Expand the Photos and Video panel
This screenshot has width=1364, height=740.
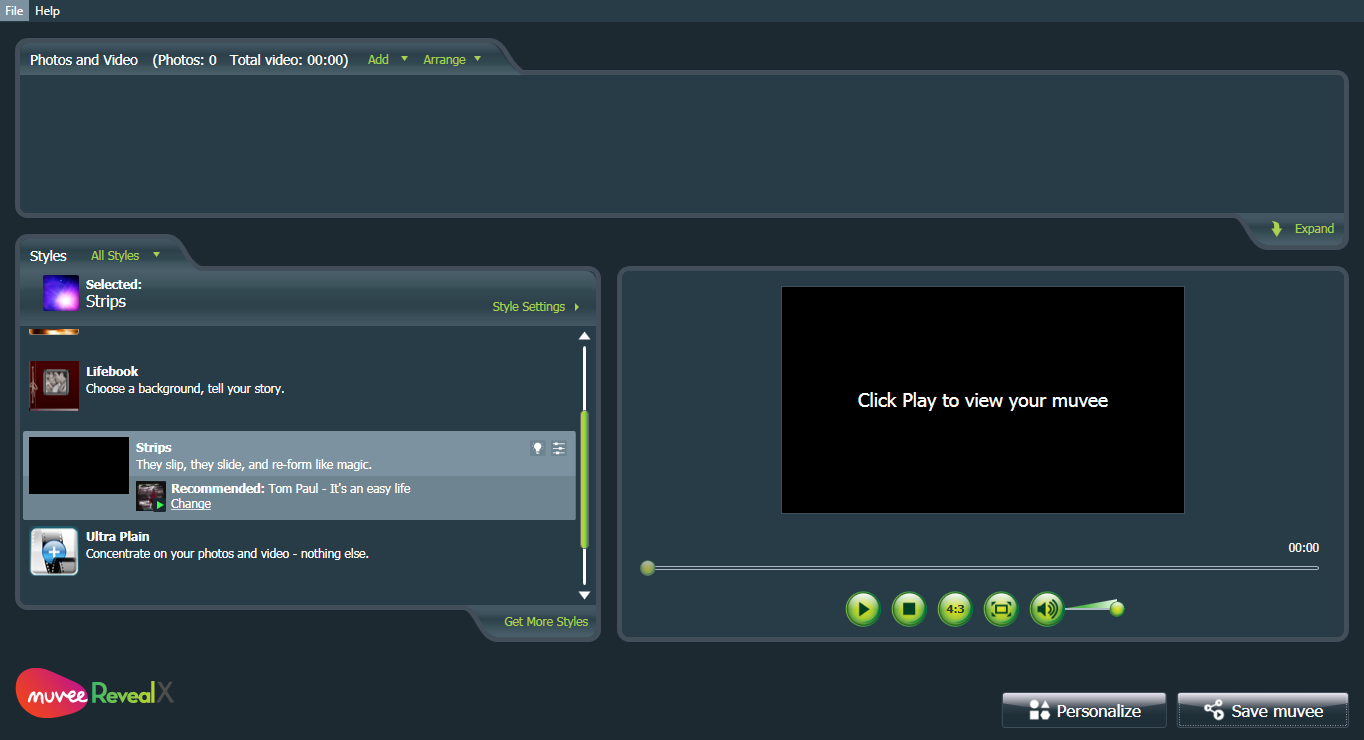click(x=1303, y=229)
